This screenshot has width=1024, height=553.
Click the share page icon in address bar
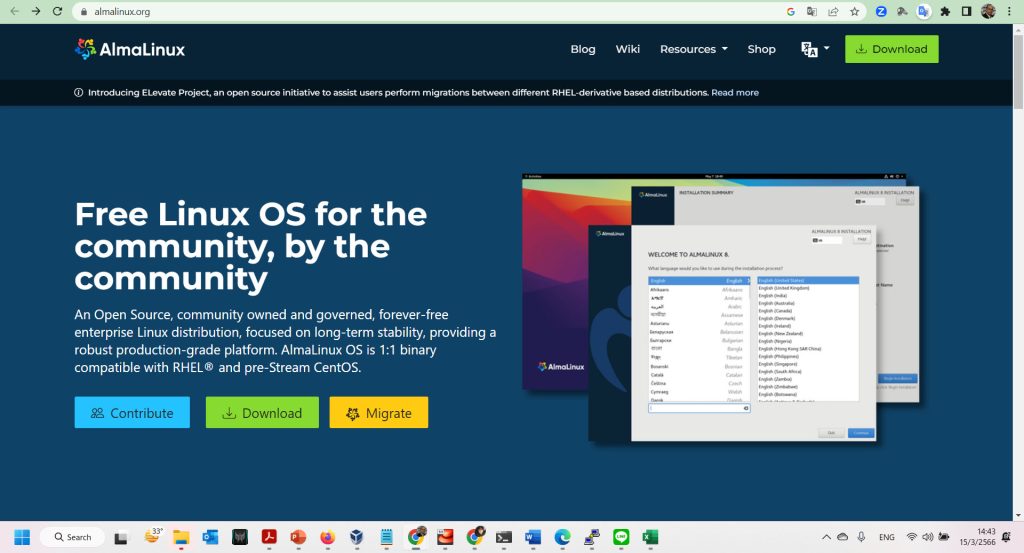[833, 12]
